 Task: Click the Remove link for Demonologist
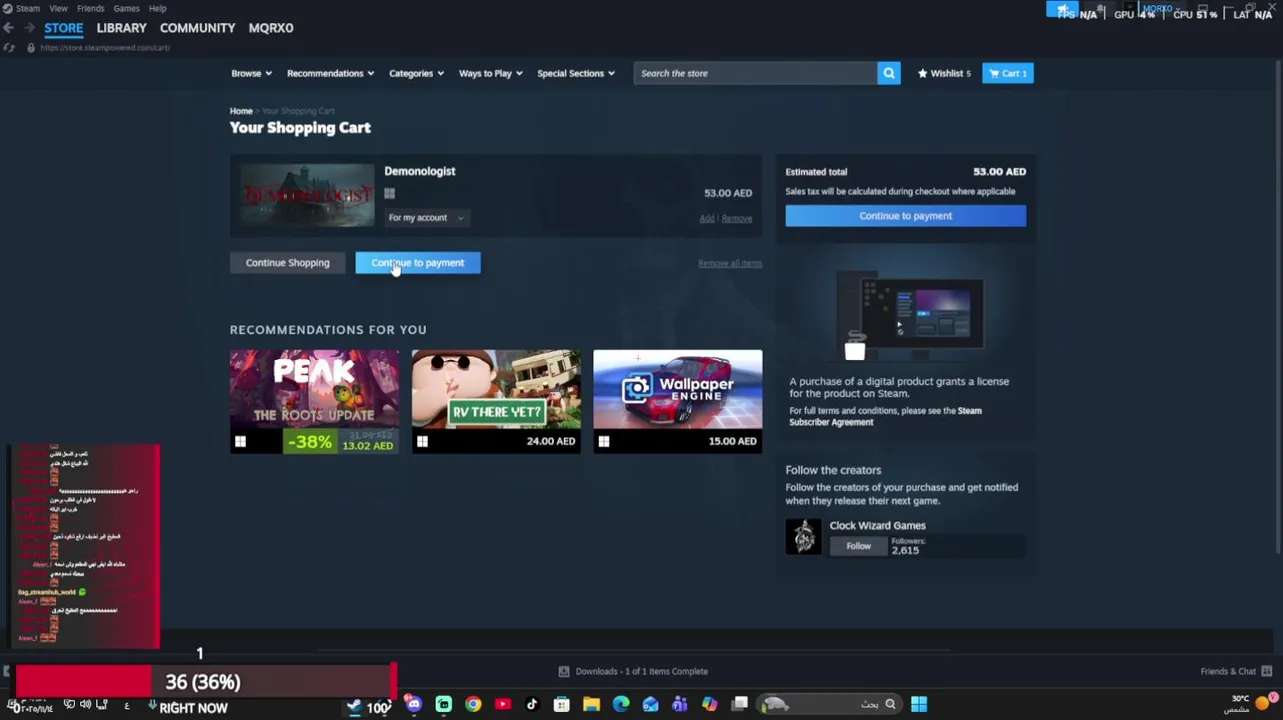coord(737,218)
